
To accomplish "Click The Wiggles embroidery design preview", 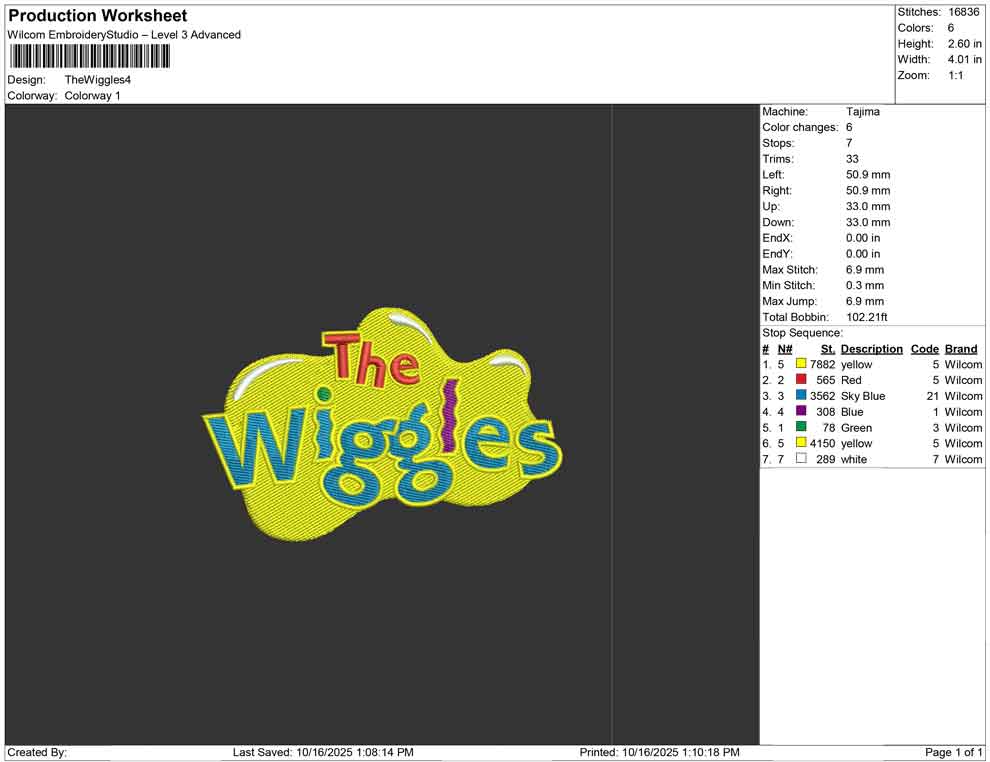I will 382,425.
